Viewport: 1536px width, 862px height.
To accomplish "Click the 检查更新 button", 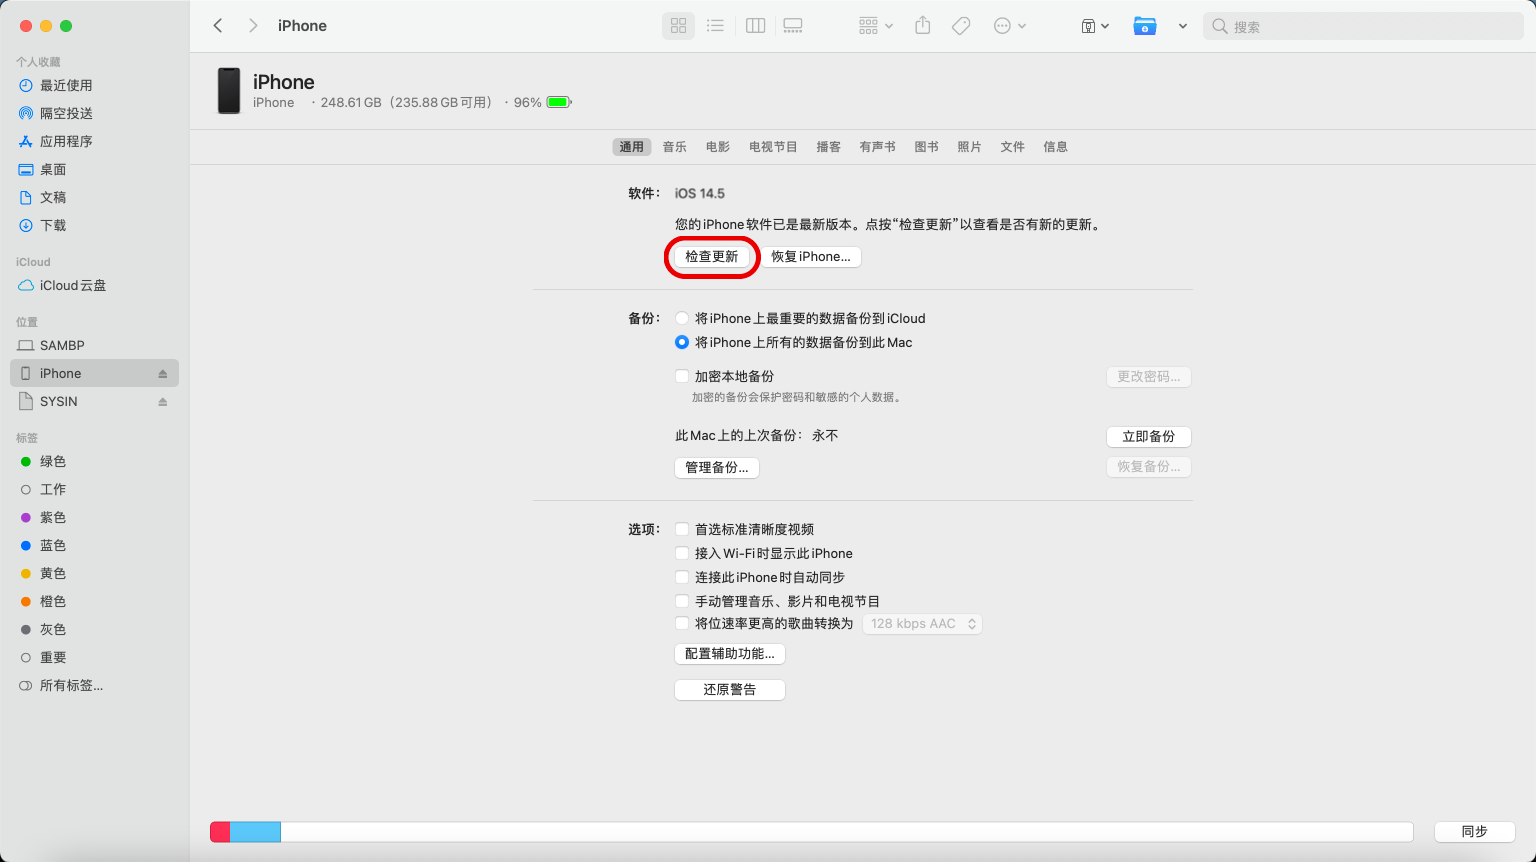I will [x=712, y=257].
